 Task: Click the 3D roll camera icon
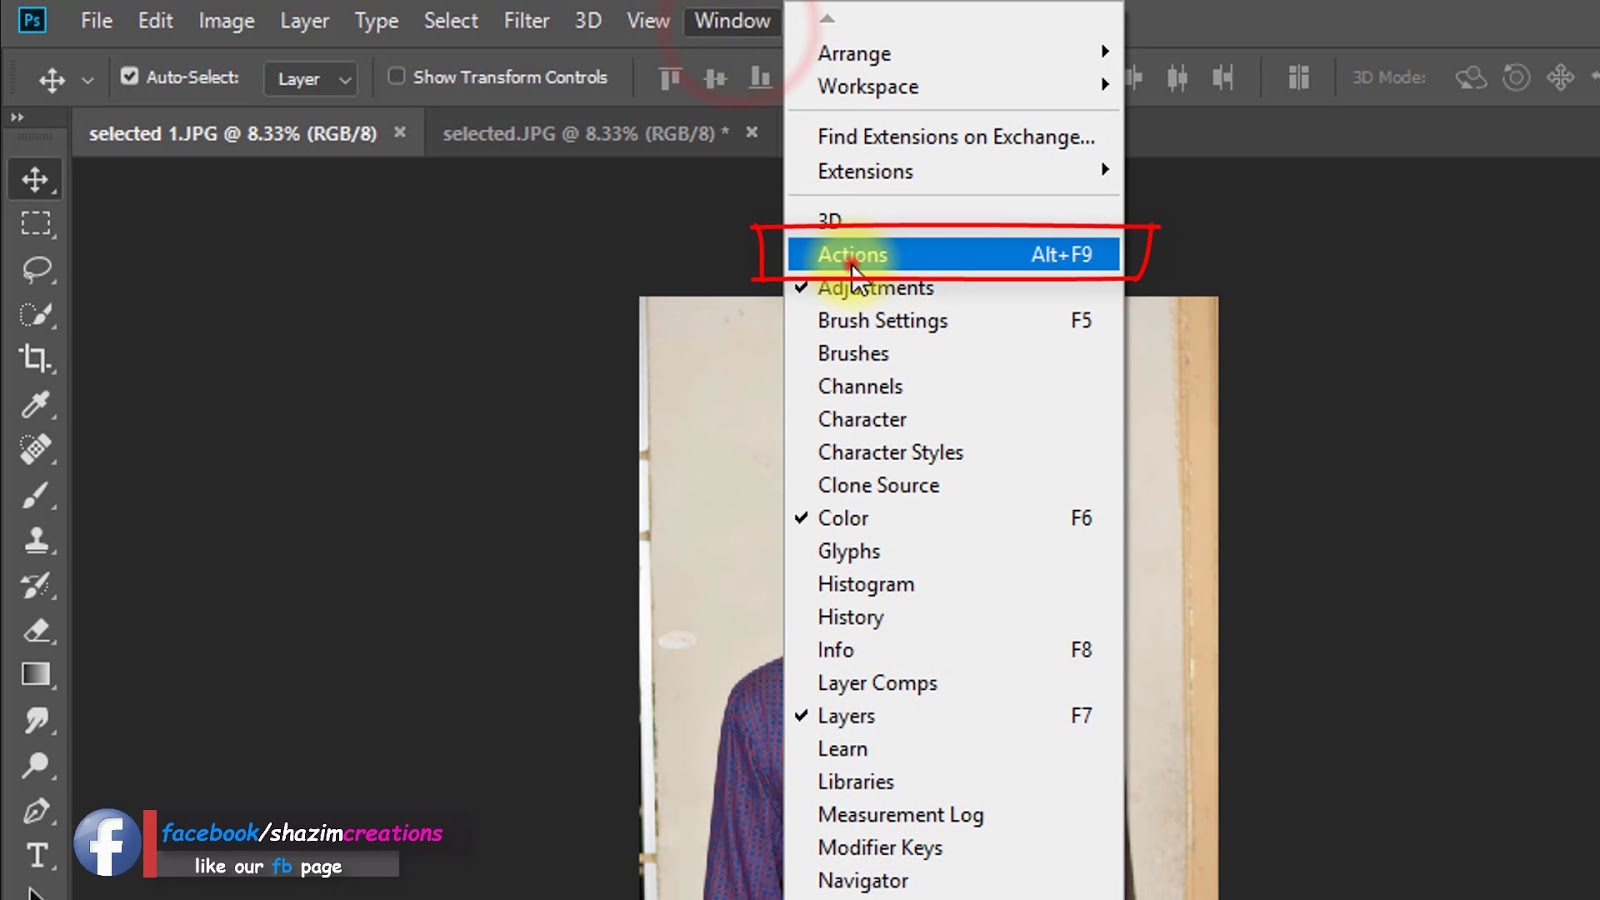[x=1516, y=77]
